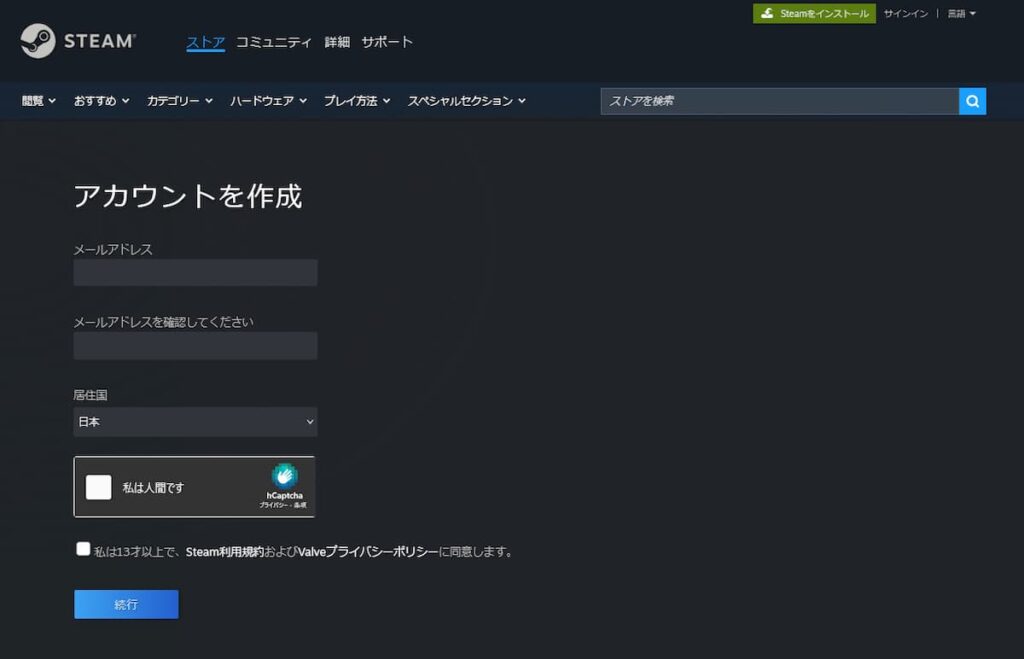Image resolution: width=1024 pixels, height=659 pixels.
Task: Focus the メールアドレス input field
Action: 195,272
